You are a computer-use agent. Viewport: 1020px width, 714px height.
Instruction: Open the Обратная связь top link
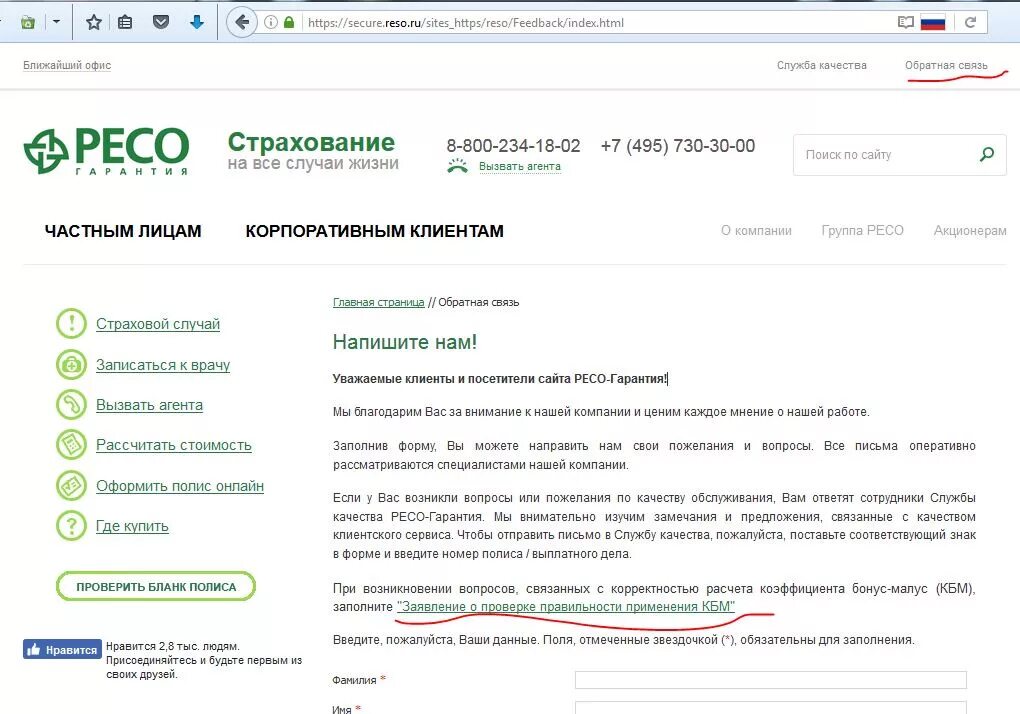946,65
